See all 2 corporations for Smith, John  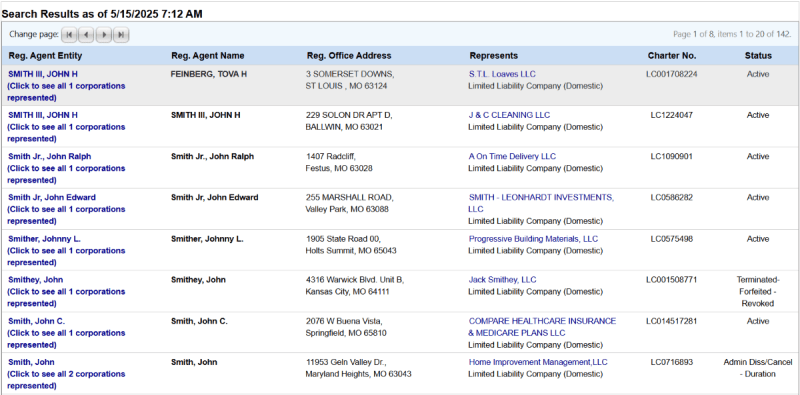coord(66,380)
